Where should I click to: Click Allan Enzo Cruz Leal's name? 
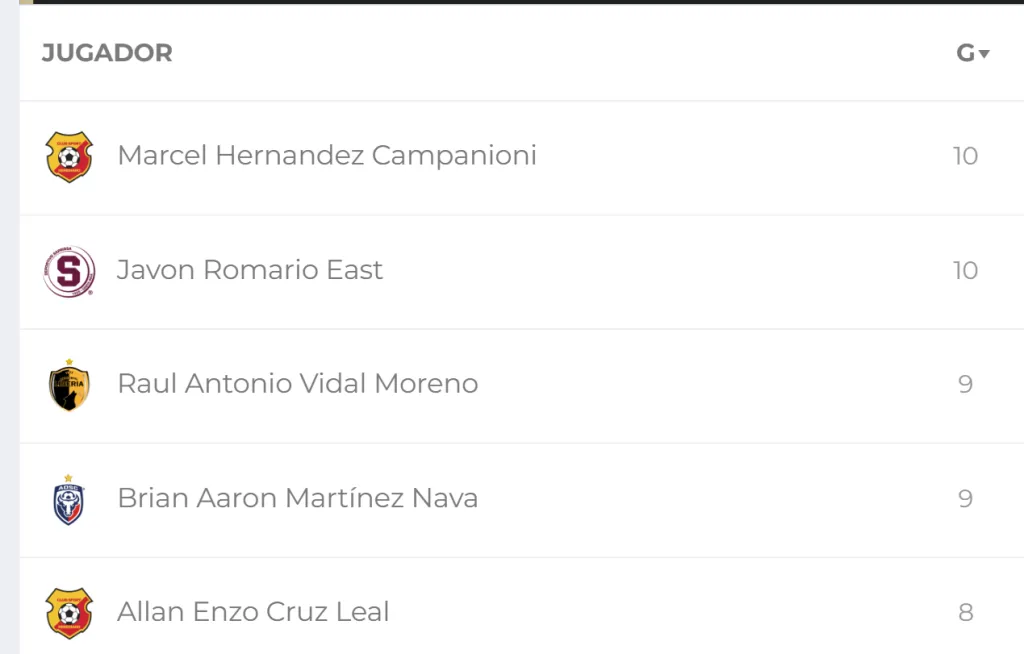[x=252, y=611]
